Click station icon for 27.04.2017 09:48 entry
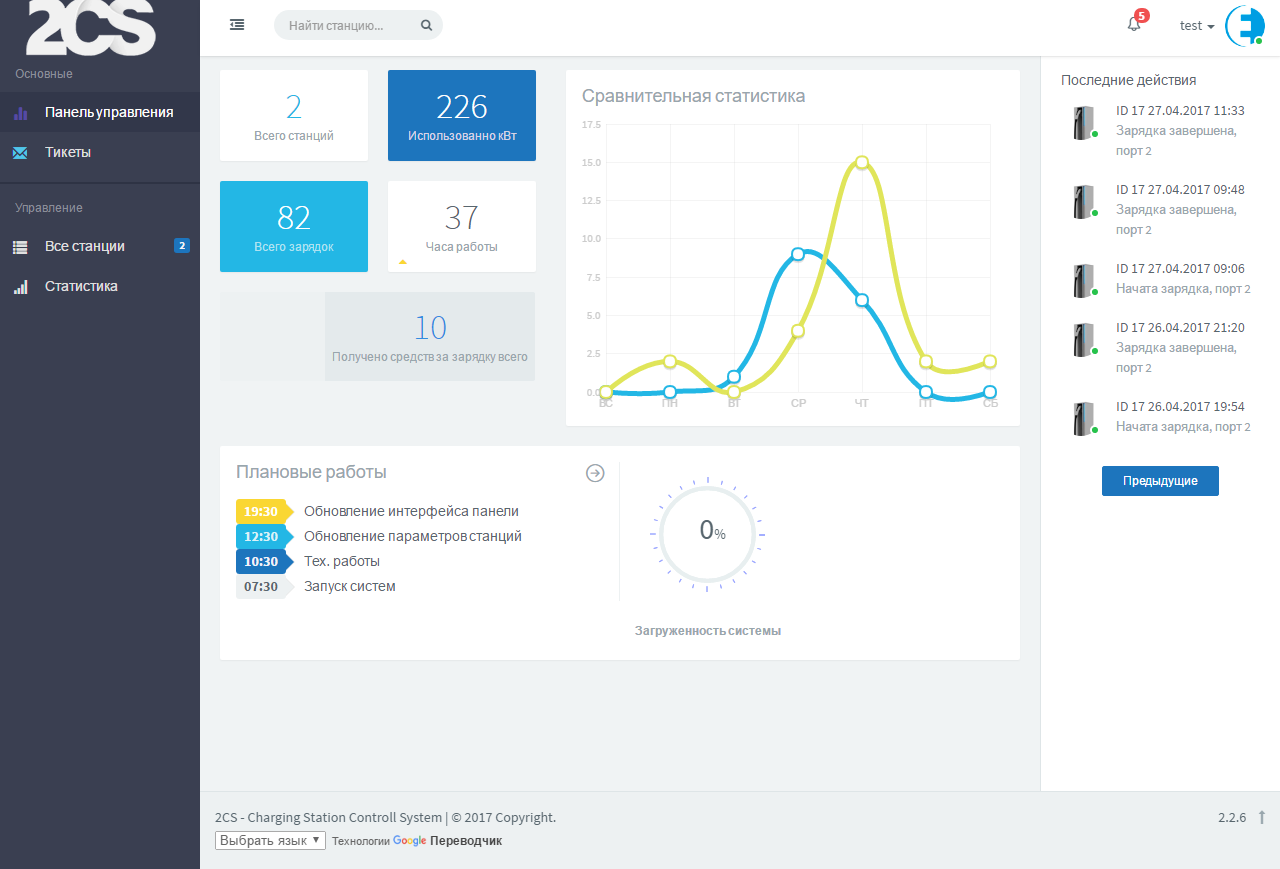Image resolution: width=1280 pixels, height=869 pixels. coord(1085,202)
